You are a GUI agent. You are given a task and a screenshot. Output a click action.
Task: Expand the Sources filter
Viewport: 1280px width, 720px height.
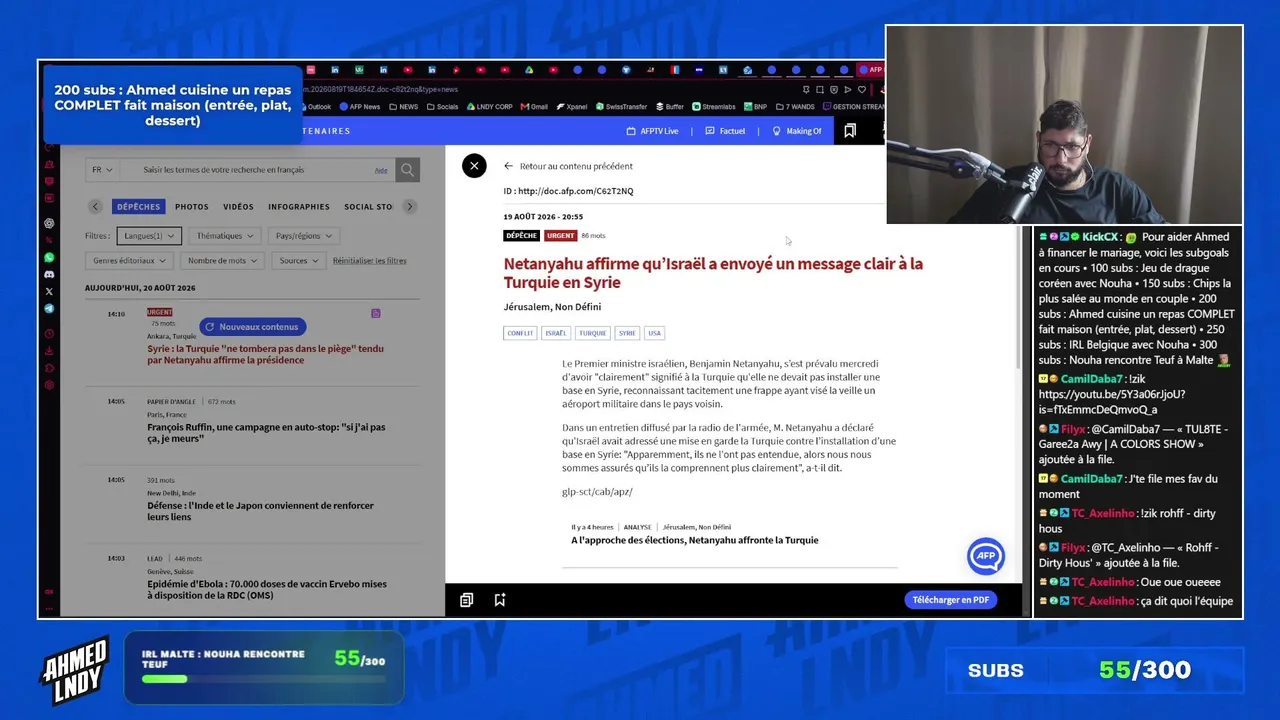[299, 260]
